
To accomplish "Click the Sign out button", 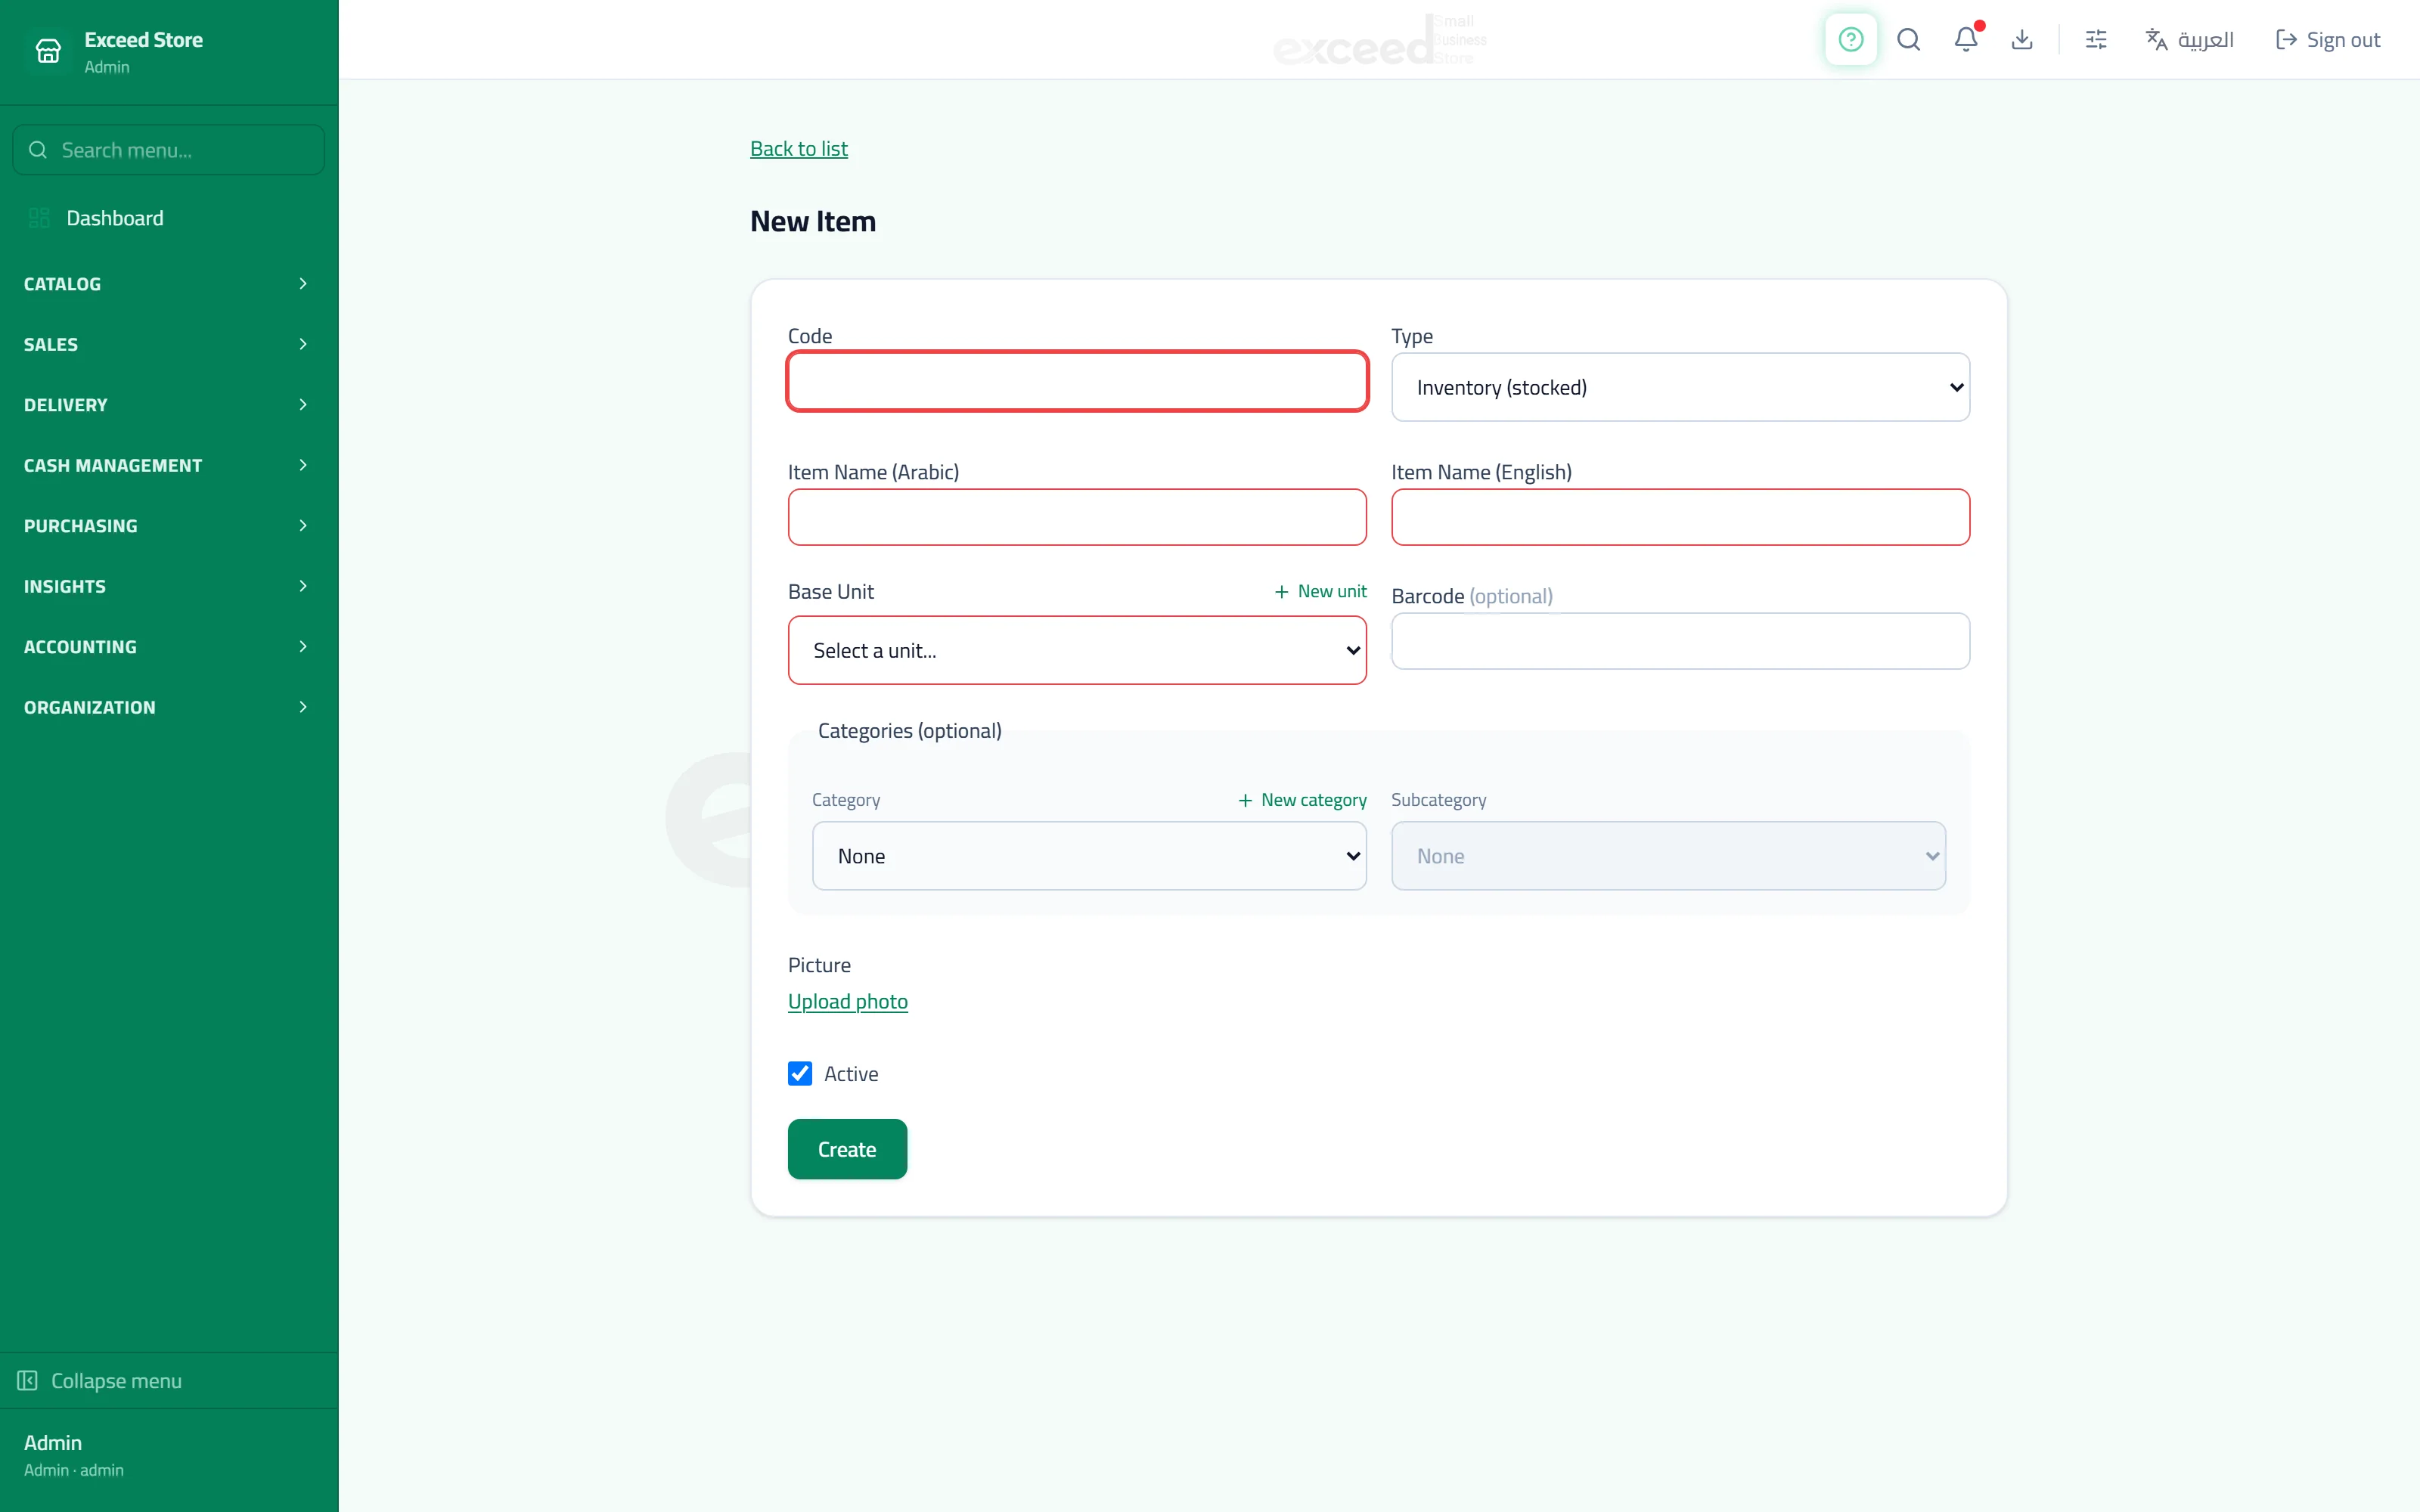I will tap(2327, 40).
